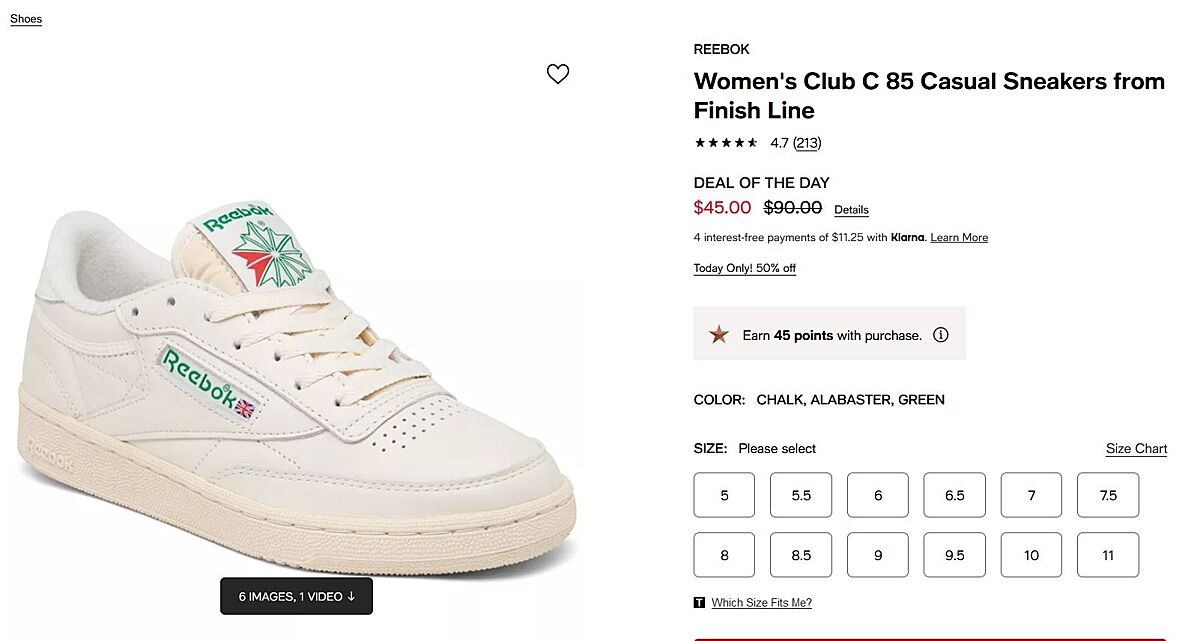The image size is (1200, 641).
Task: Click the Today Only 50% off link
Action: pyautogui.click(x=745, y=268)
